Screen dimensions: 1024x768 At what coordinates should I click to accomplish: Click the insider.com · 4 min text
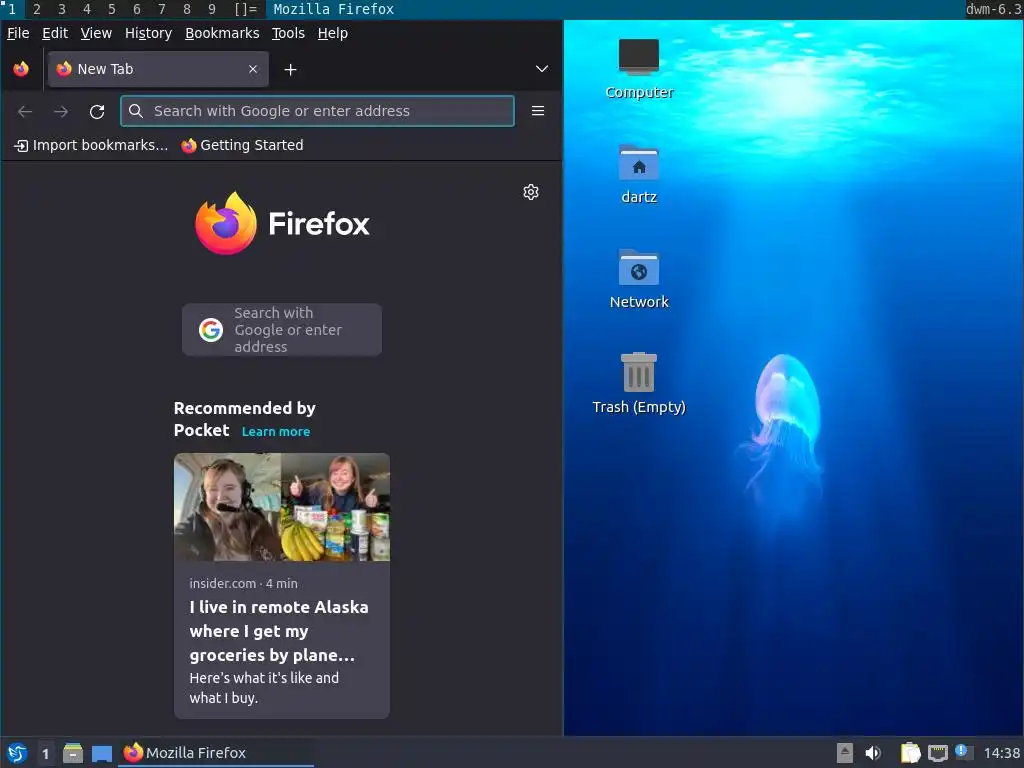pos(243,584)
